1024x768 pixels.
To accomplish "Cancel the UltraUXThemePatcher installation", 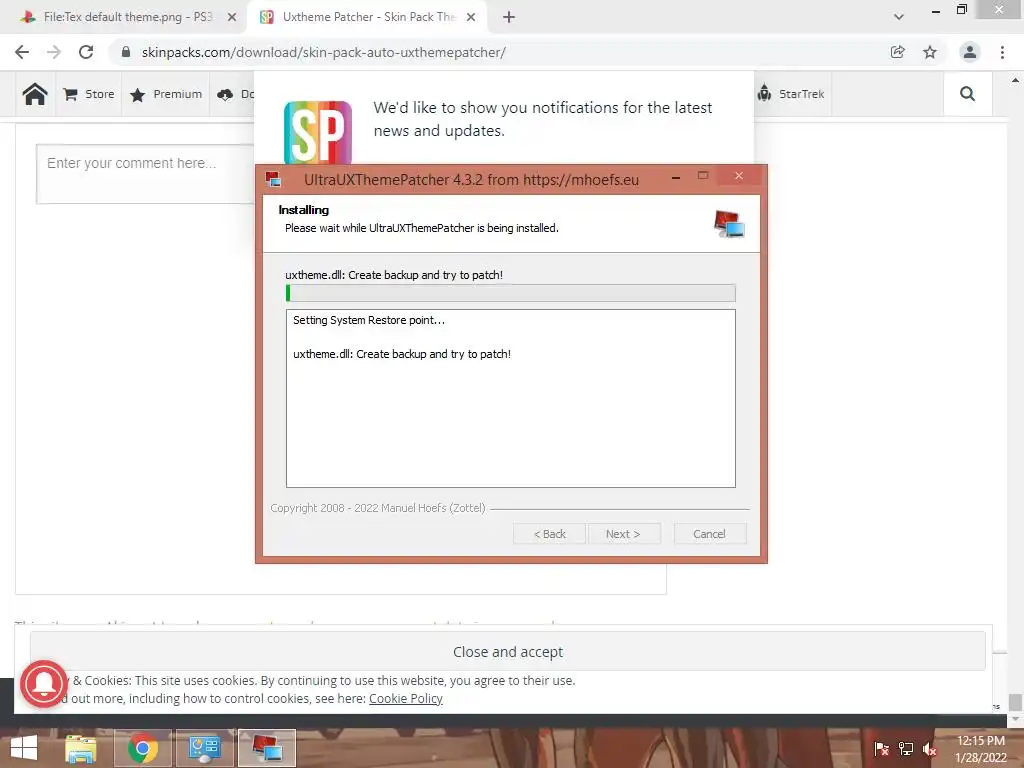I will 709,534.
